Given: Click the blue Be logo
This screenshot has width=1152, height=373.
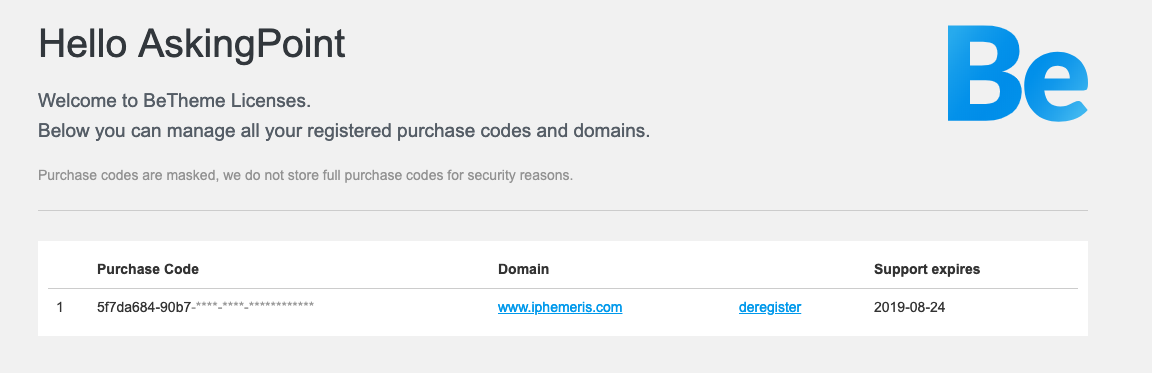Looking at the screenshot, I should (x=1018, y=73).
